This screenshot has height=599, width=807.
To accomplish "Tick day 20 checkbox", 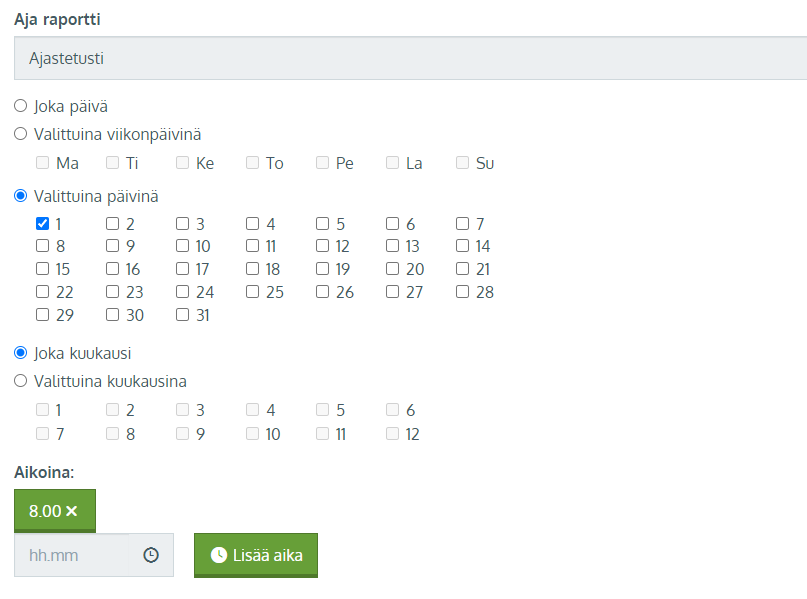I will point(392,269).
